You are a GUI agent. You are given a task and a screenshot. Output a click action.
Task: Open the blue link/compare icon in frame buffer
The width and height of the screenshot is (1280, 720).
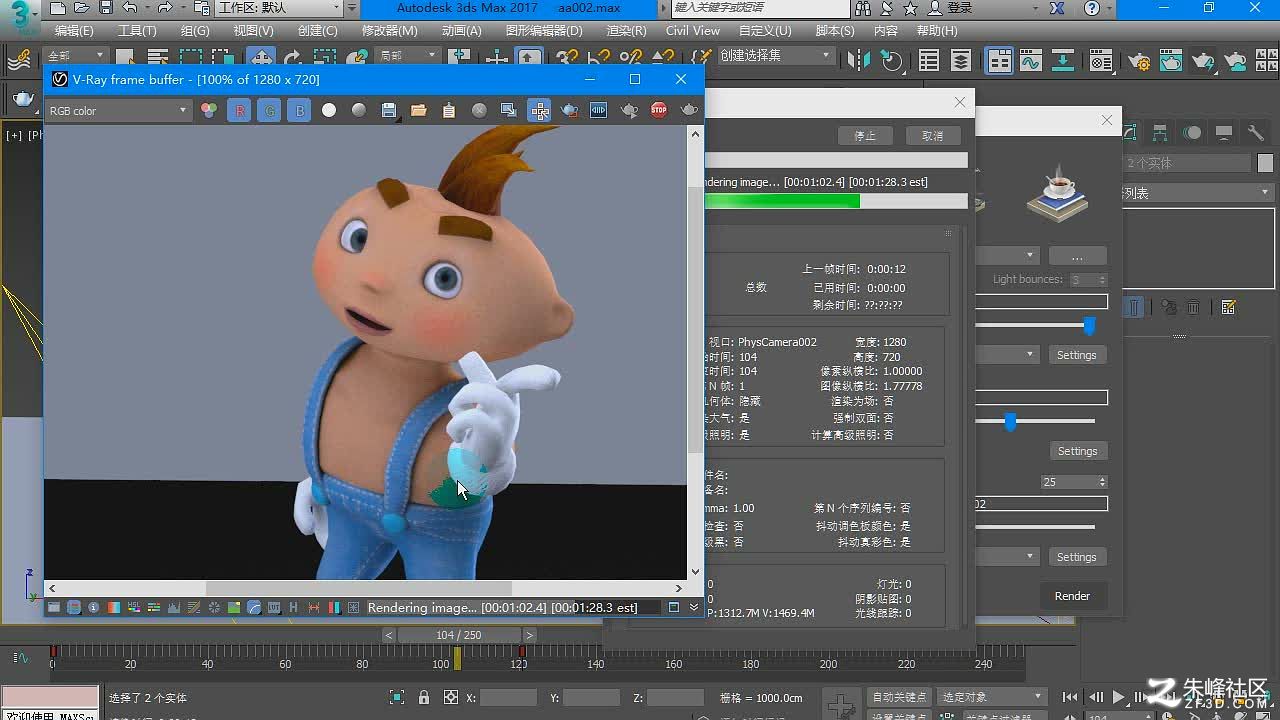[x=599, y=111]
